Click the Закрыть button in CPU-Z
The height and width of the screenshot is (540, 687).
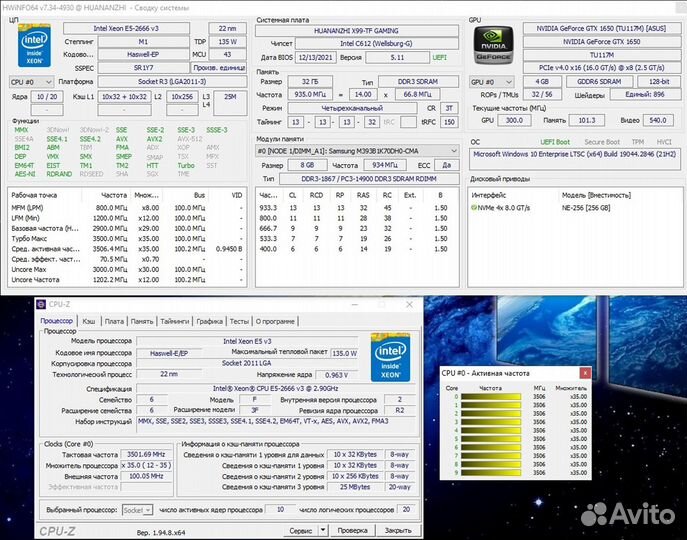point(398,530)
